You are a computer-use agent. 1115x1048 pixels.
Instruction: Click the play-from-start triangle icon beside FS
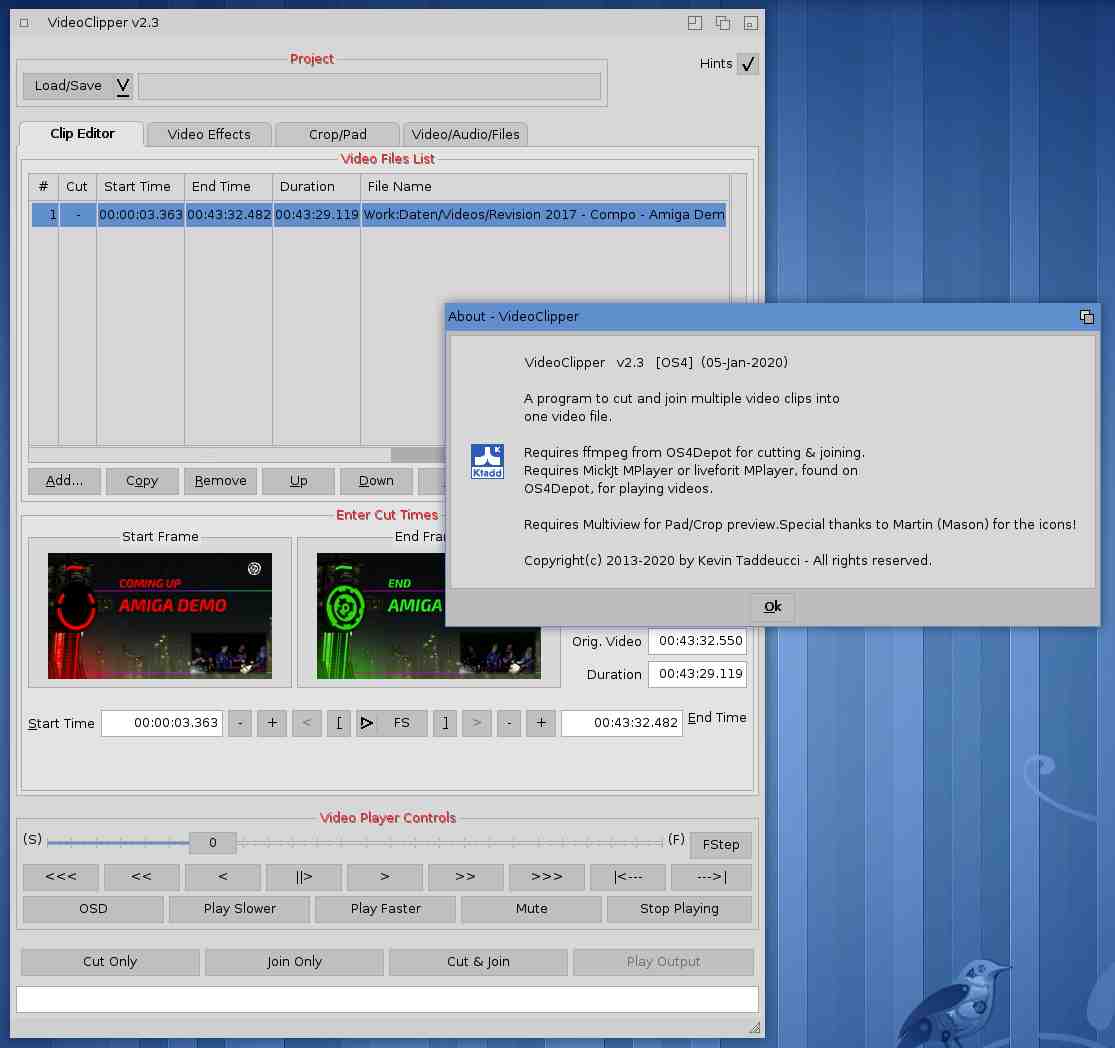point(366,723)
